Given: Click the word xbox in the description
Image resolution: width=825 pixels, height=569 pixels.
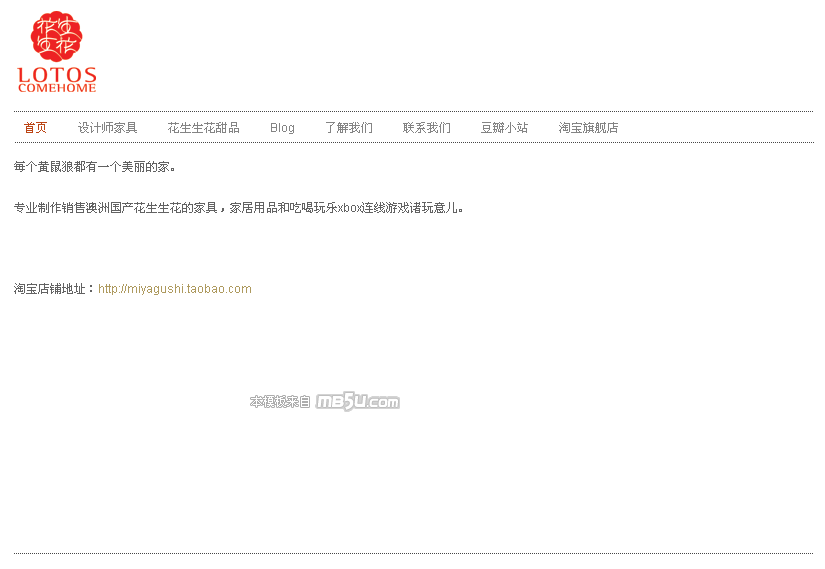Looking at the screenshot, I should pyautogui.click(x=350, y=208).
